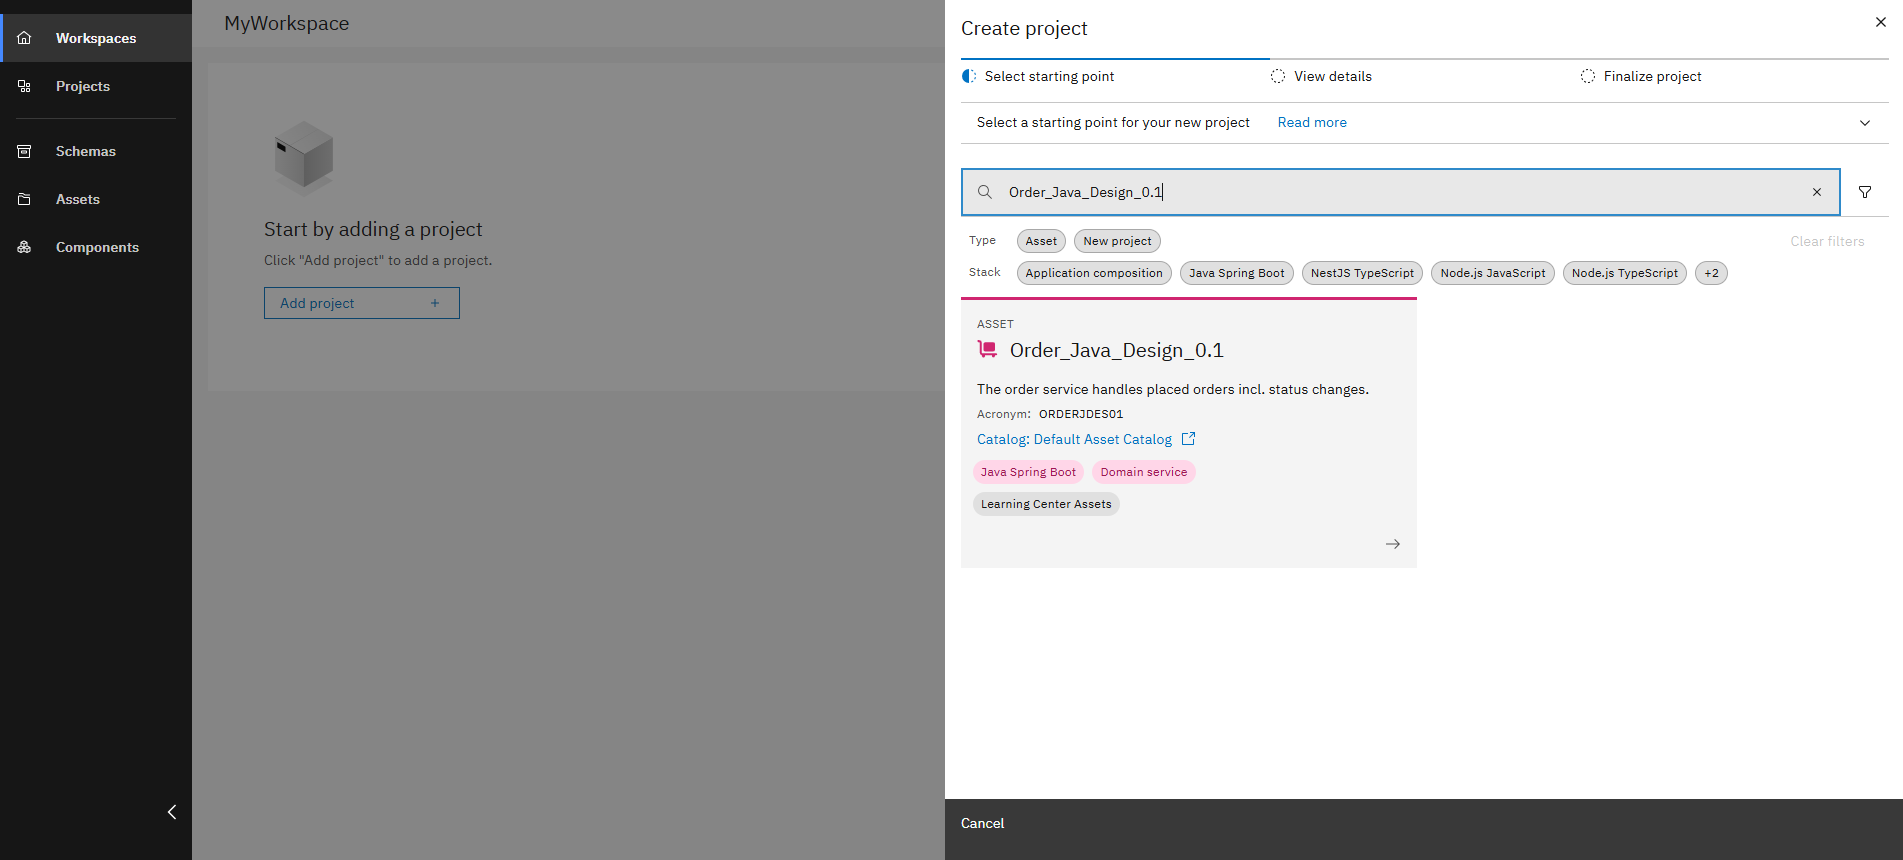Toggle the New project type filter
Image resolution: width=1903 pixels, height=860 pixels.
pos(1117,241)
